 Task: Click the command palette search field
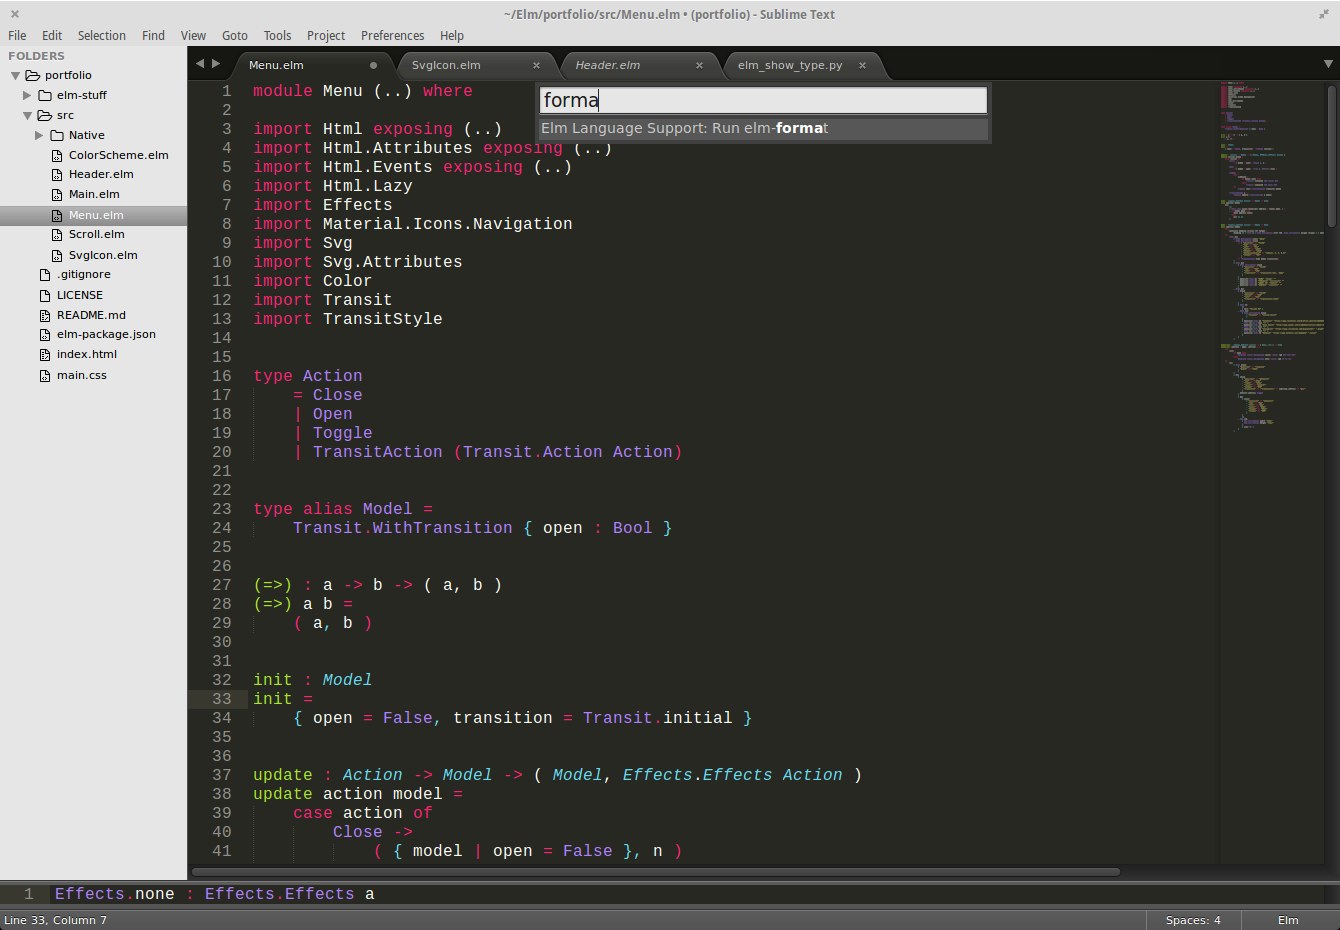[763, 100]
